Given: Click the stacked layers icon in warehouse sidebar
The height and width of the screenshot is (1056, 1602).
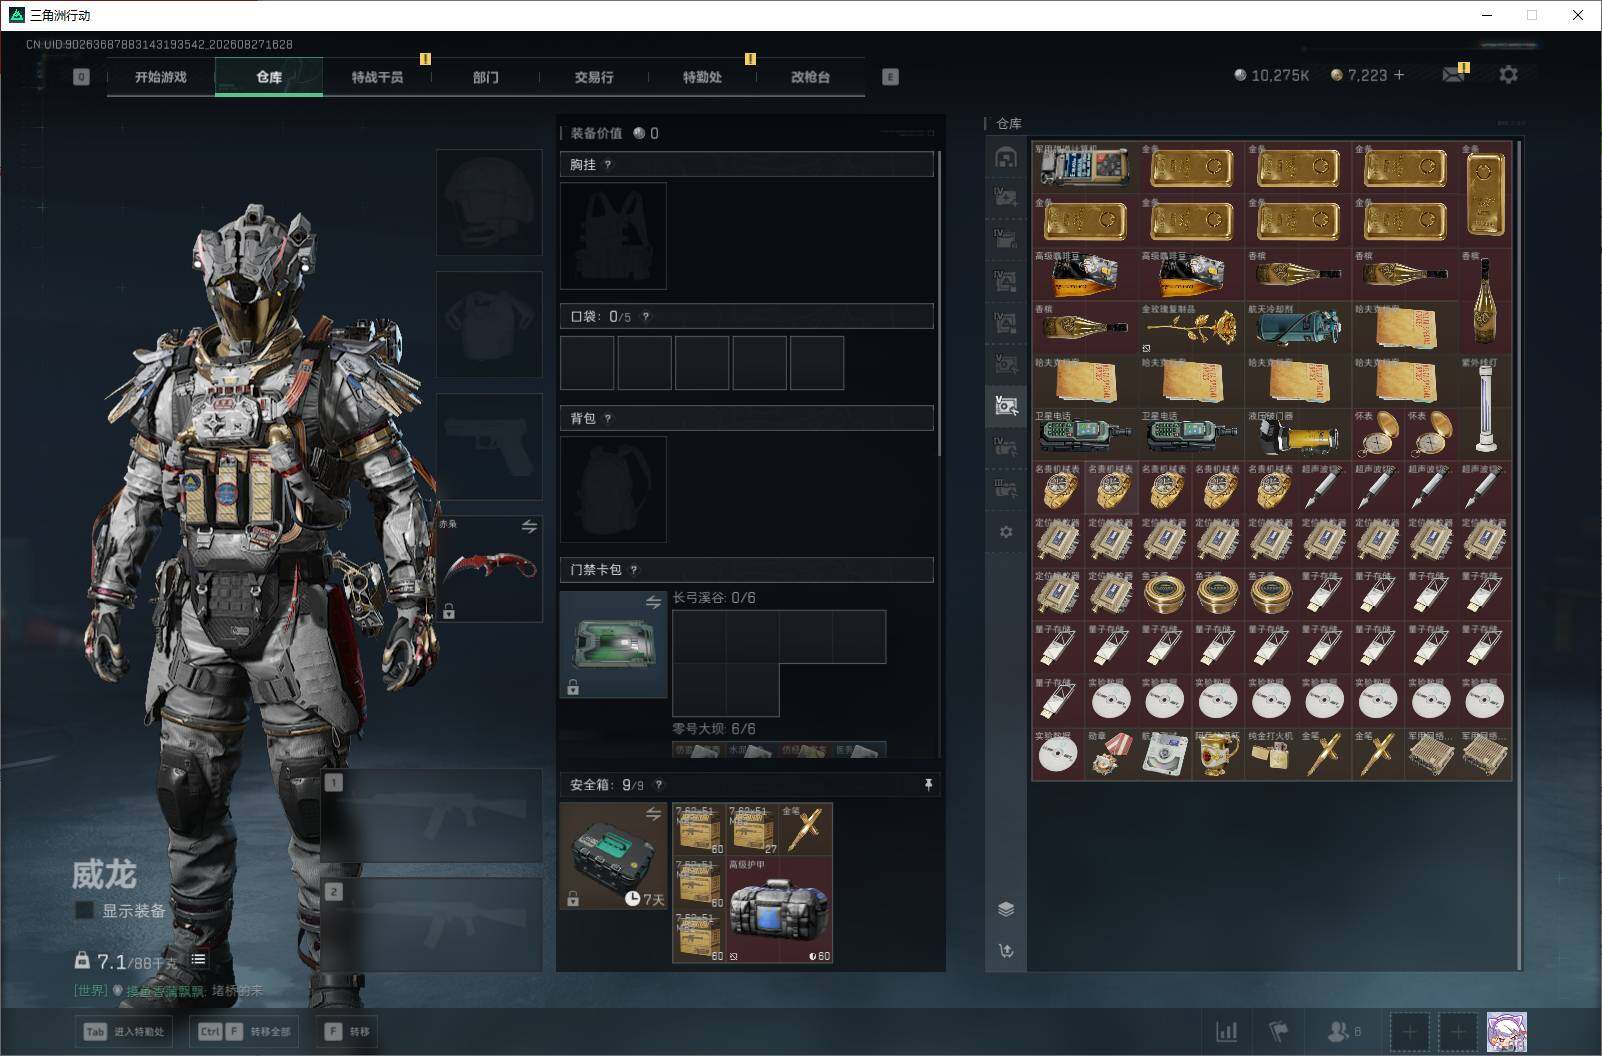Looking at the screenshot, I should (1006, 909).
